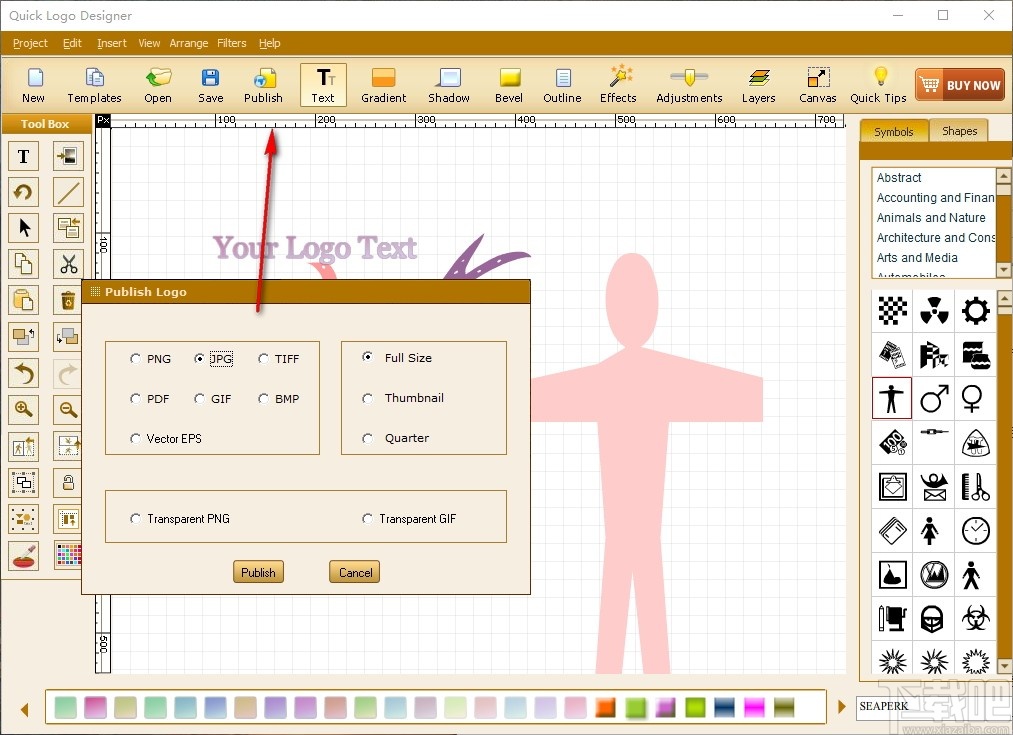
Task: Open the Gradient toolbar option
Action: 384,85
